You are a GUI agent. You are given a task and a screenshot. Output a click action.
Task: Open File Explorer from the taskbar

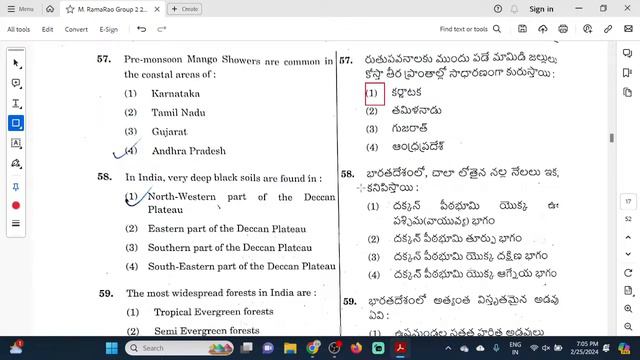pos(290,348)
